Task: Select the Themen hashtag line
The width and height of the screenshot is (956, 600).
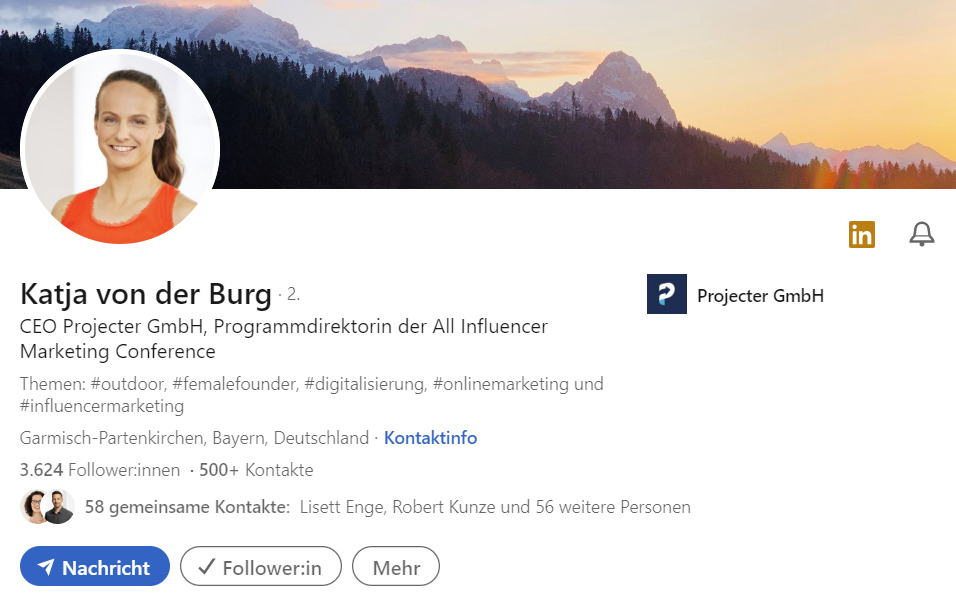Action: 312,395
